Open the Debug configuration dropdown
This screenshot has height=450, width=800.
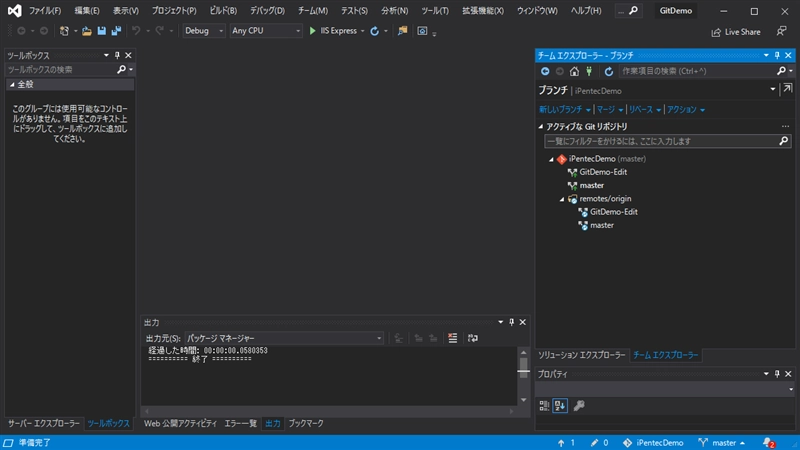pos(204,31)
